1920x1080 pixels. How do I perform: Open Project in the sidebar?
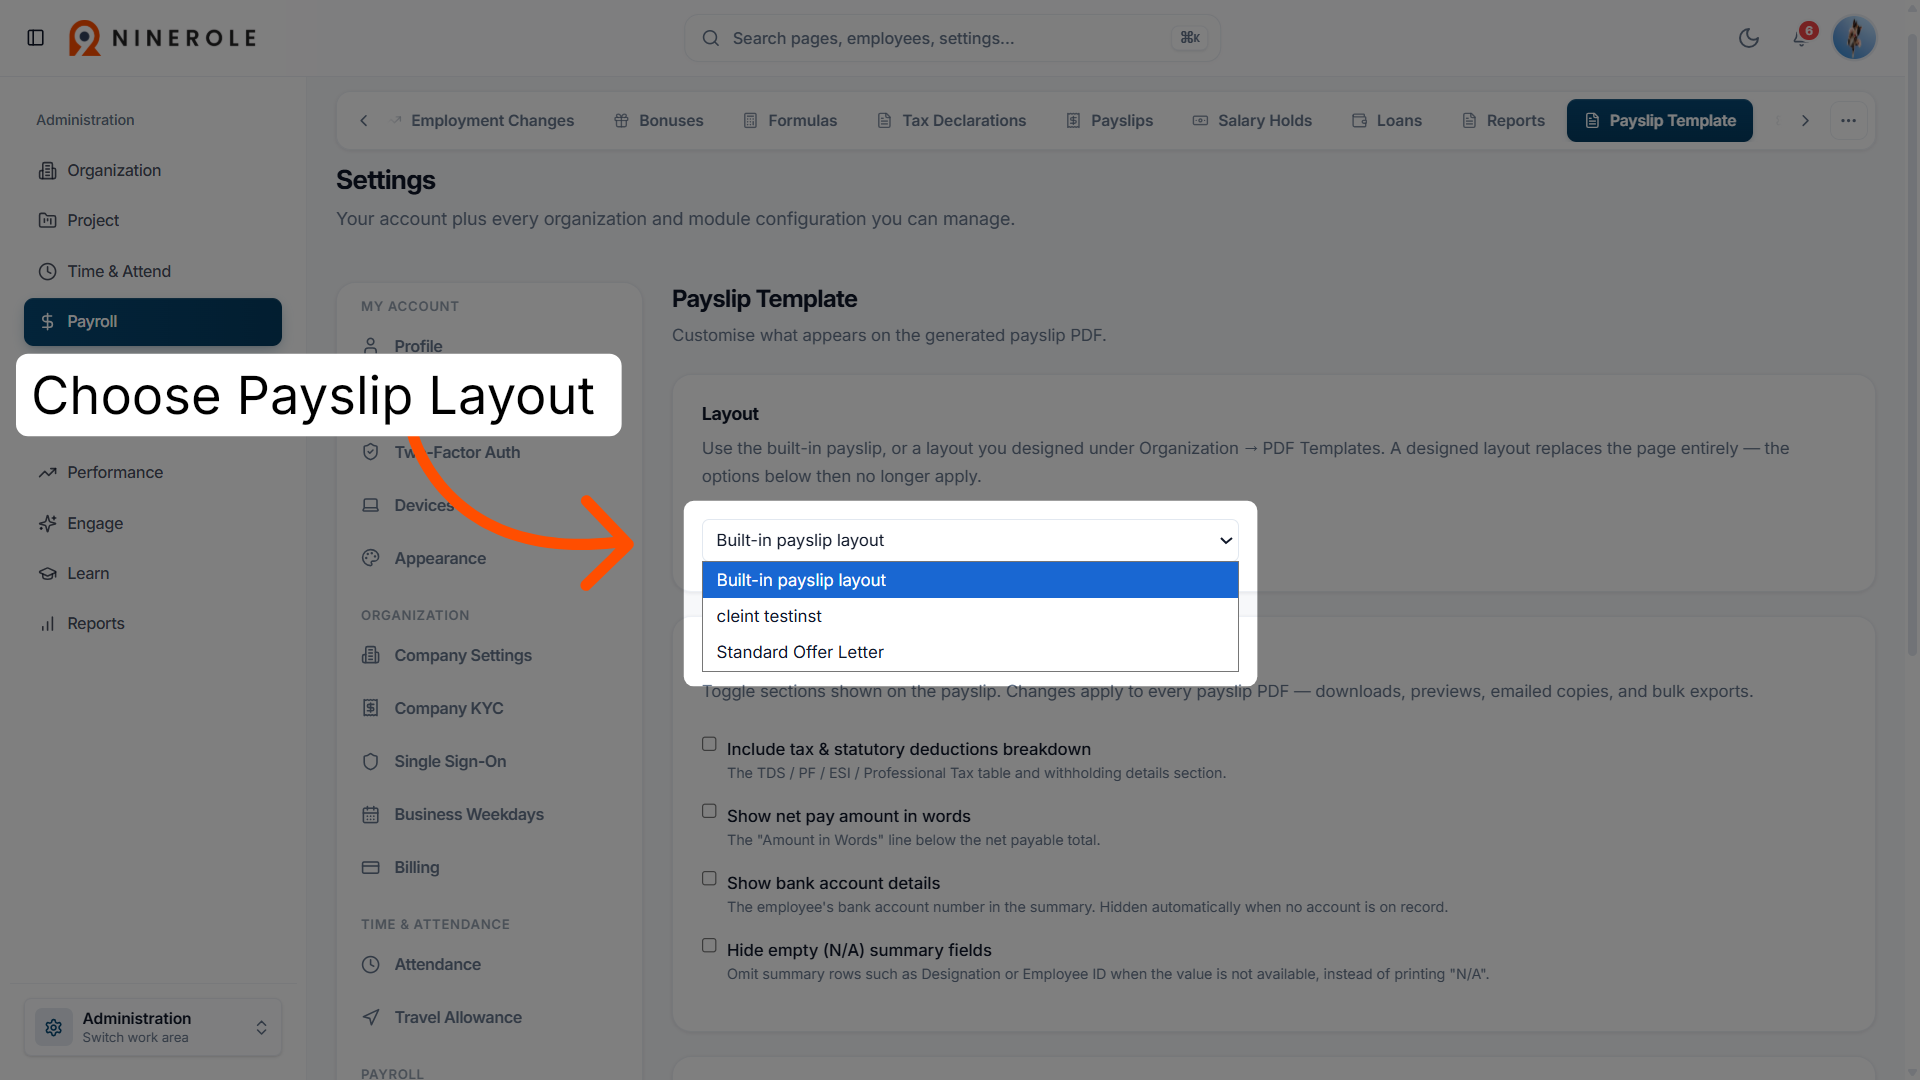(153, 221)
